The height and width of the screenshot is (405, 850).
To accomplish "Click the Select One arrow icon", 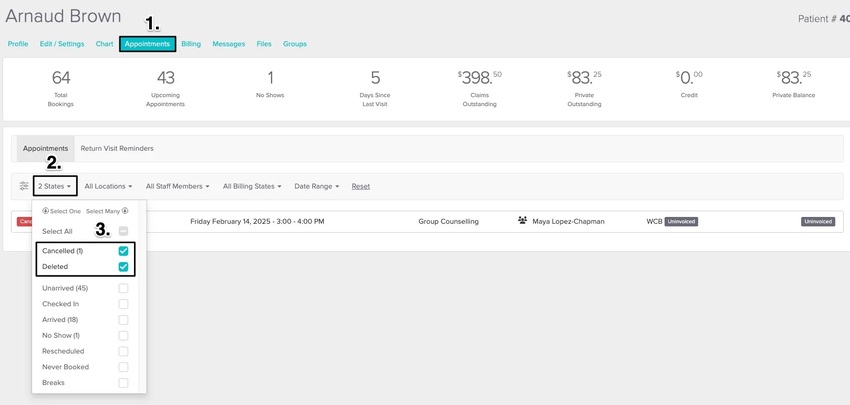I will [x=46, y=211].
